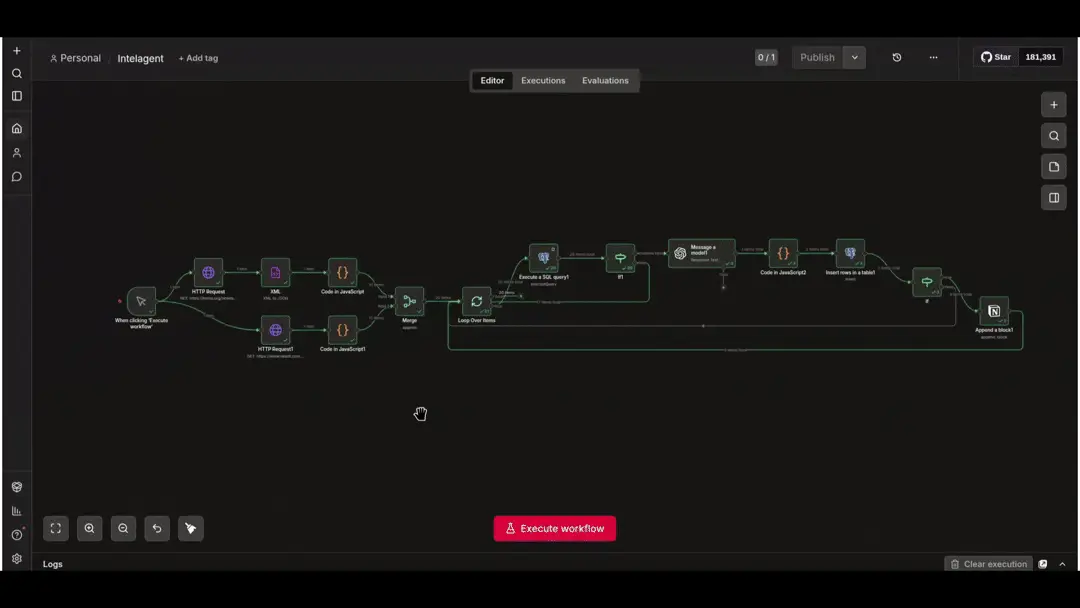This screenshot has width=1080, height=608.
Task: Click the 0 / 1 counter badge
Action: (766, 57)
